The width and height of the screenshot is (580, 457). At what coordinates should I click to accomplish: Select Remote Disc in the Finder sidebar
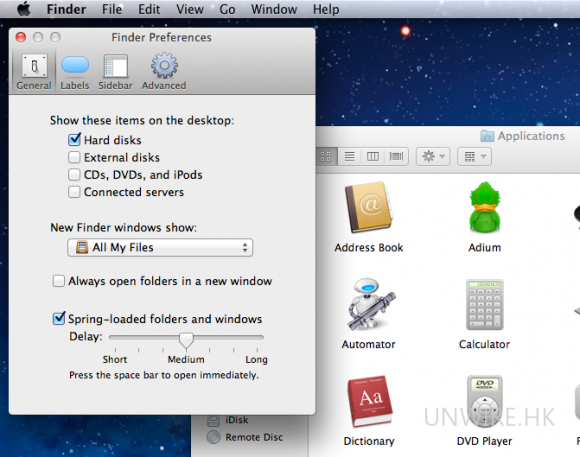point(245,437)
